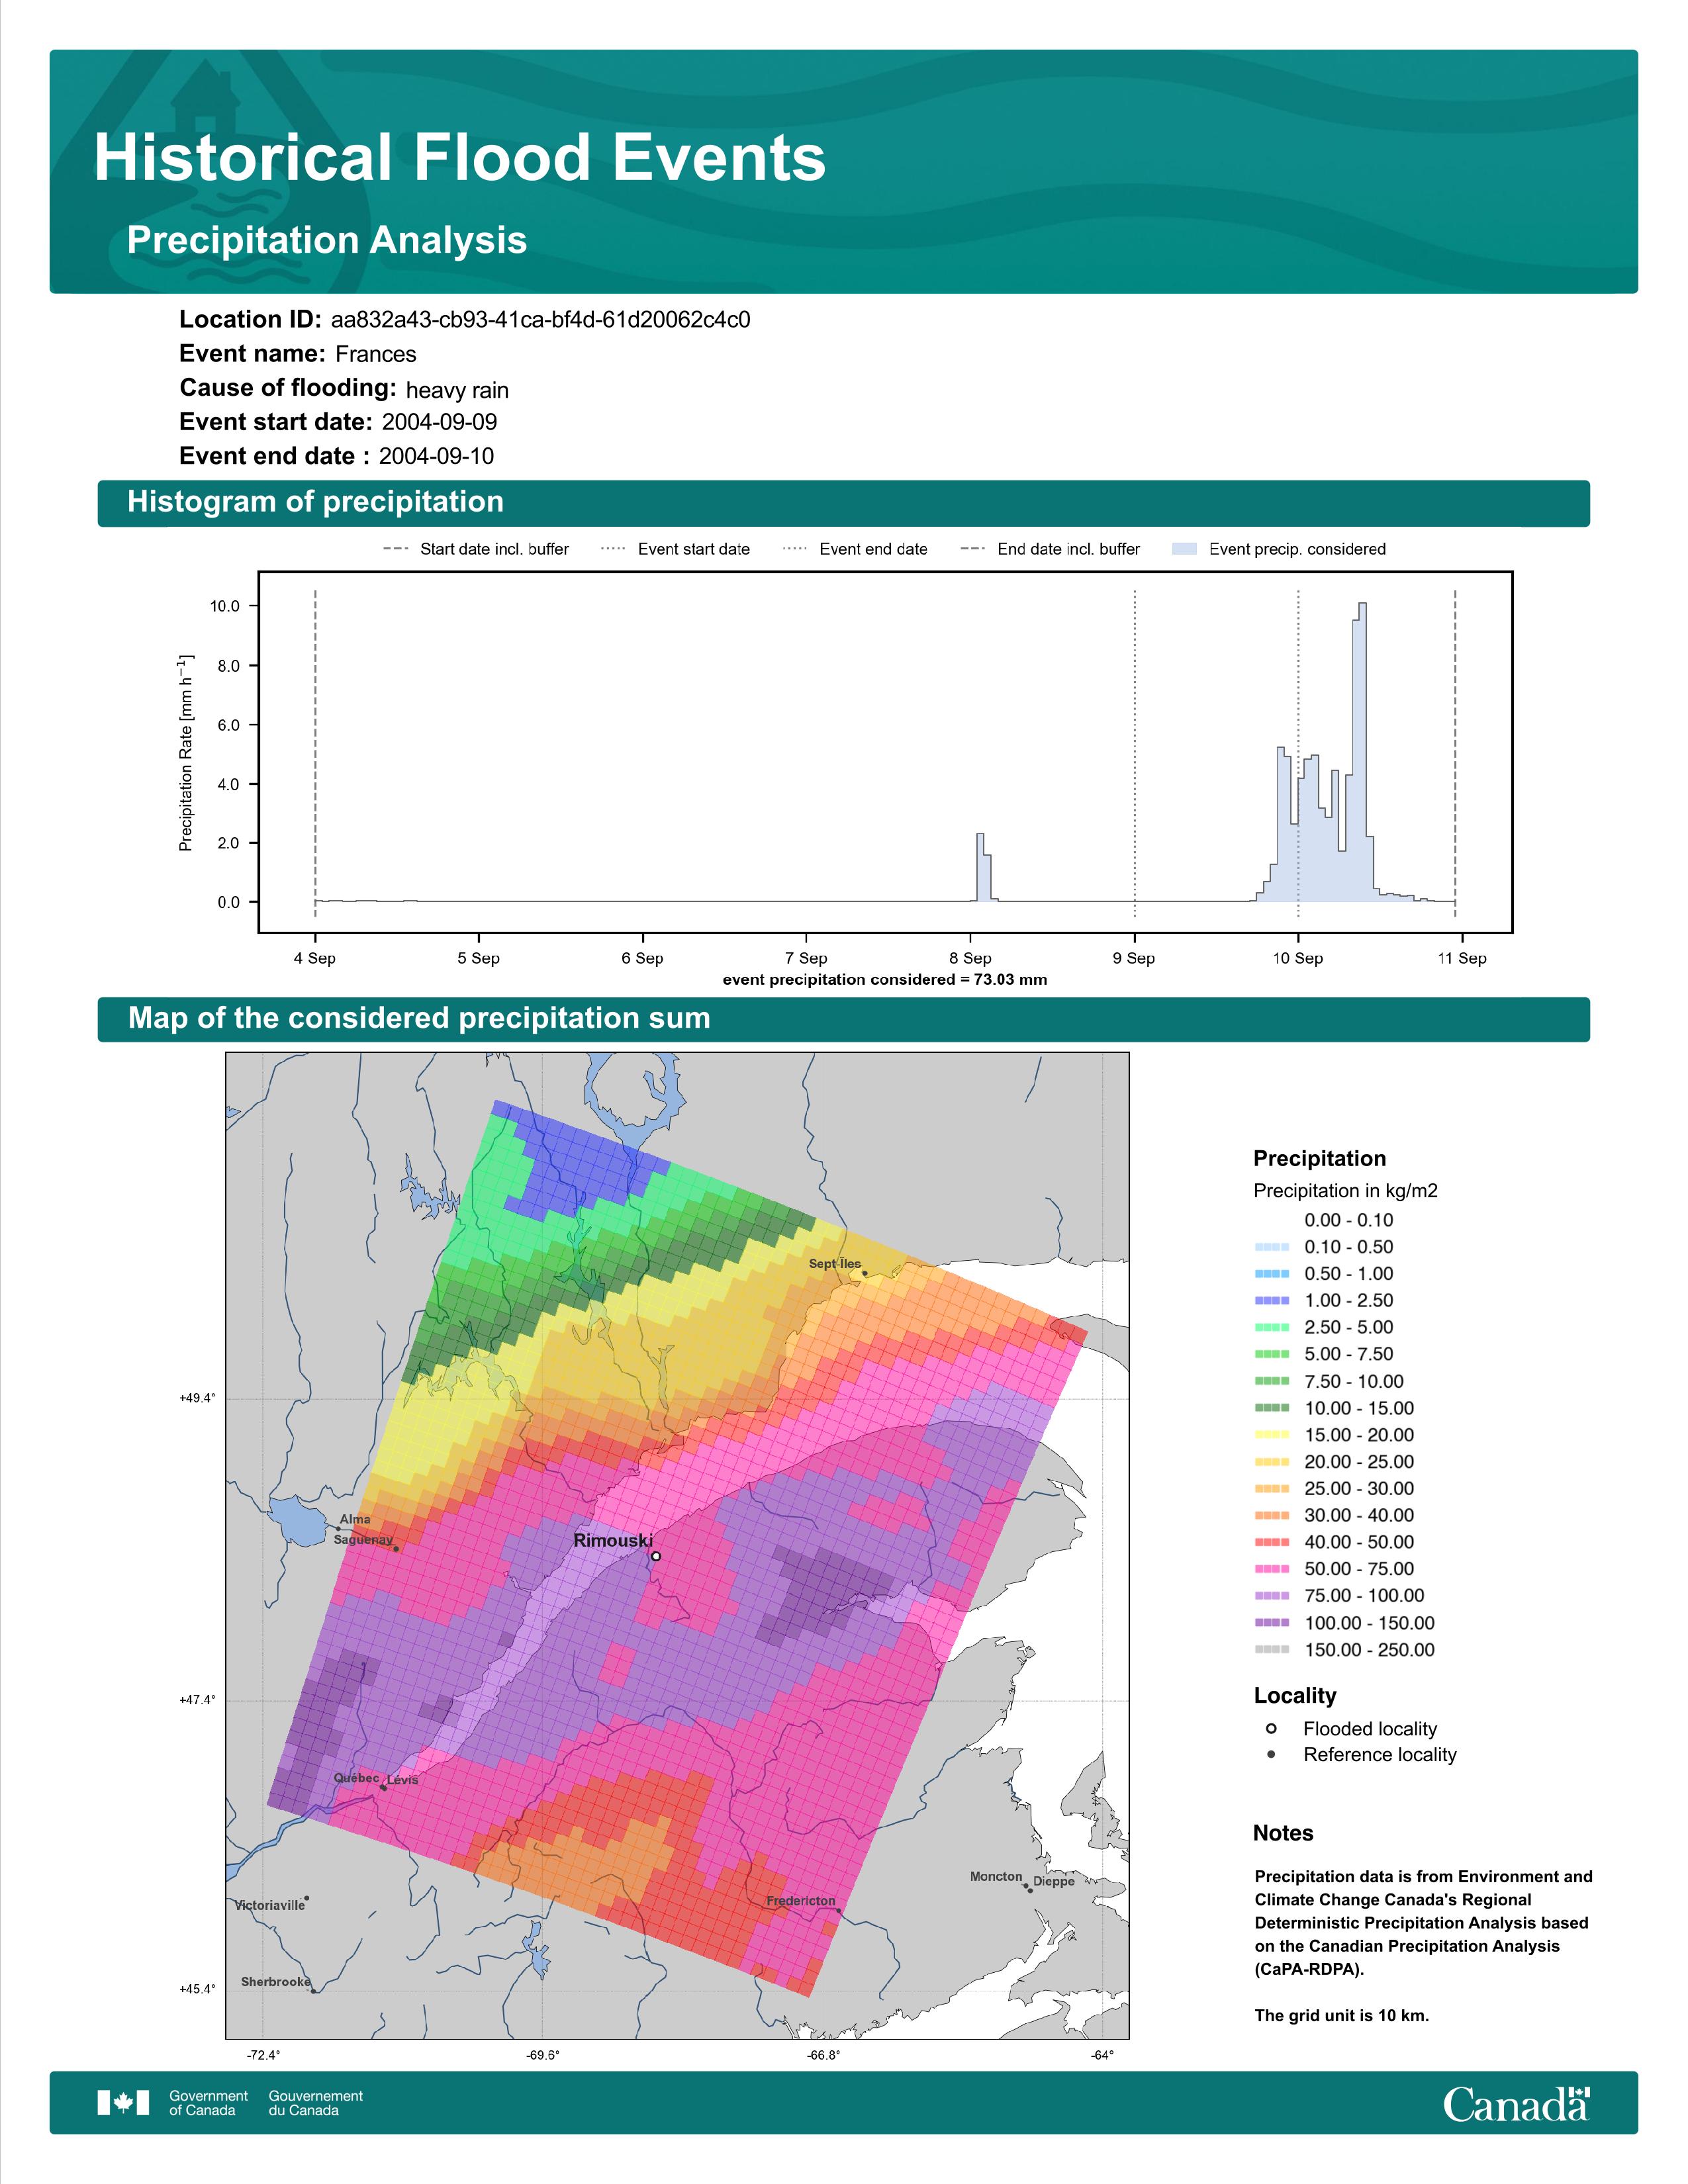This screenshot has height=2184, width=1688.
Task: Click the Québec label on the map
Action: [x=356, y=1778]
